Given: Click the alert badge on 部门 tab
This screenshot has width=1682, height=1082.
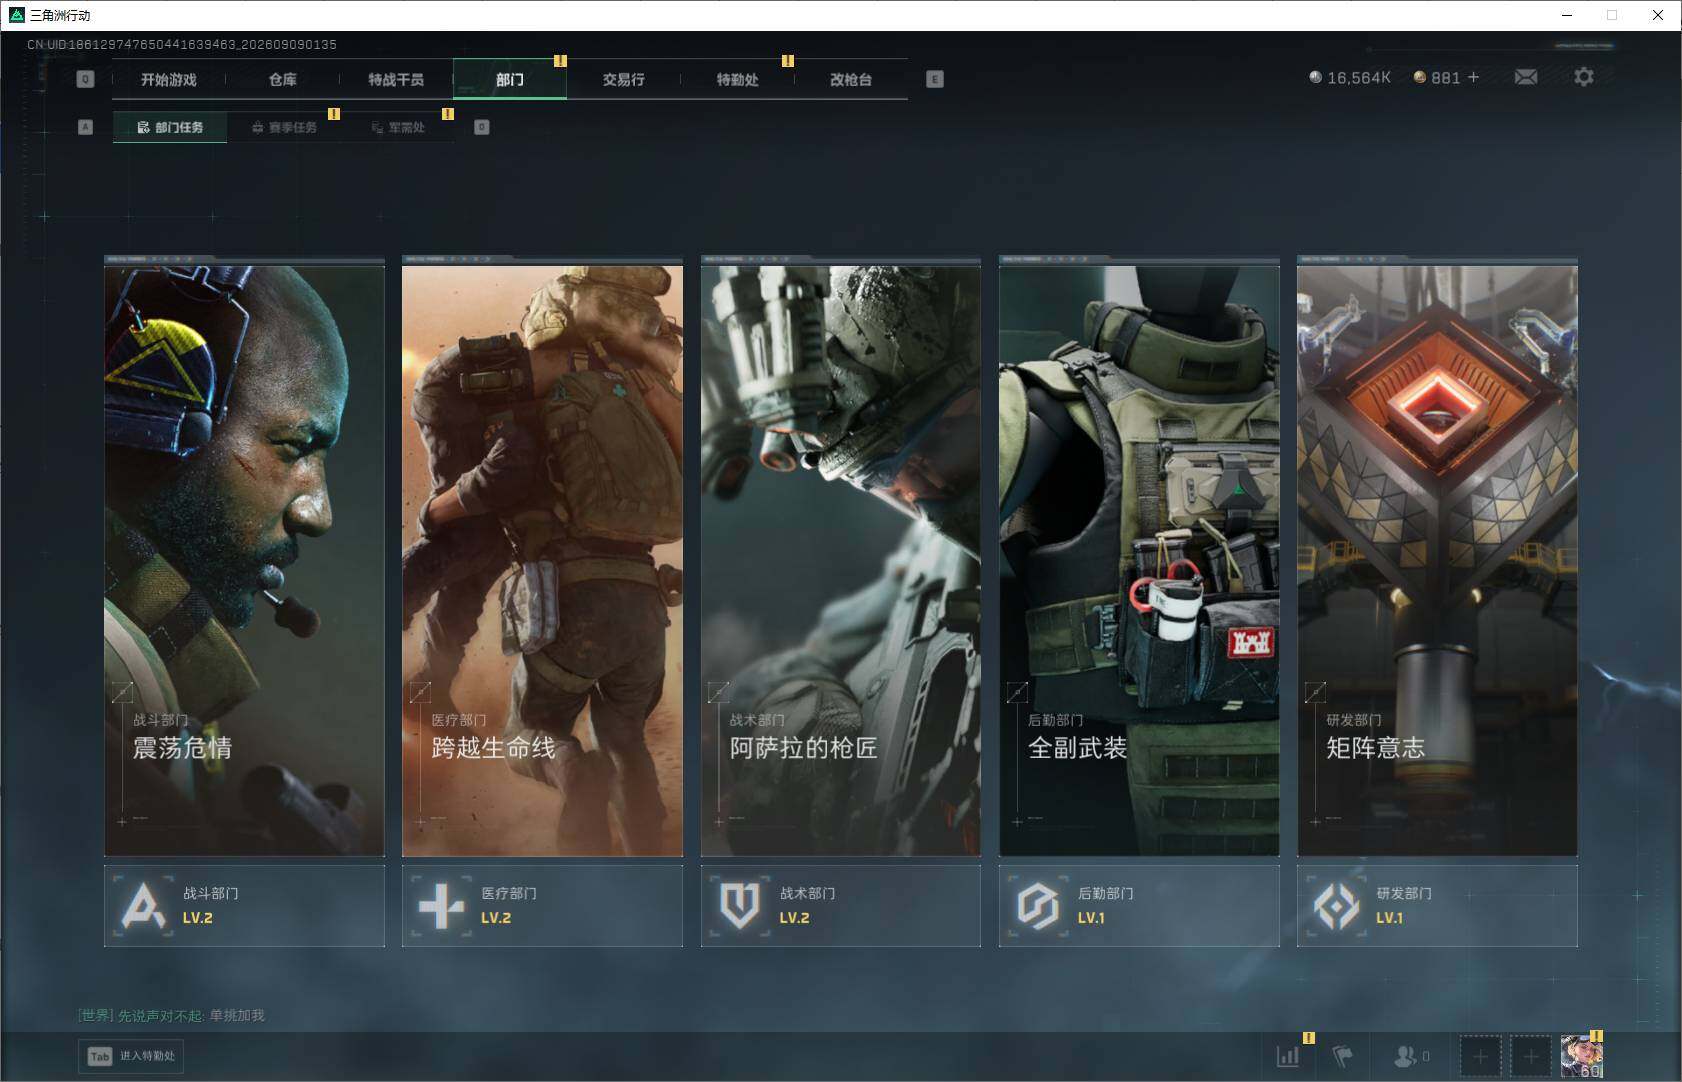Looking at the screenshot, I should pos(560,61).
